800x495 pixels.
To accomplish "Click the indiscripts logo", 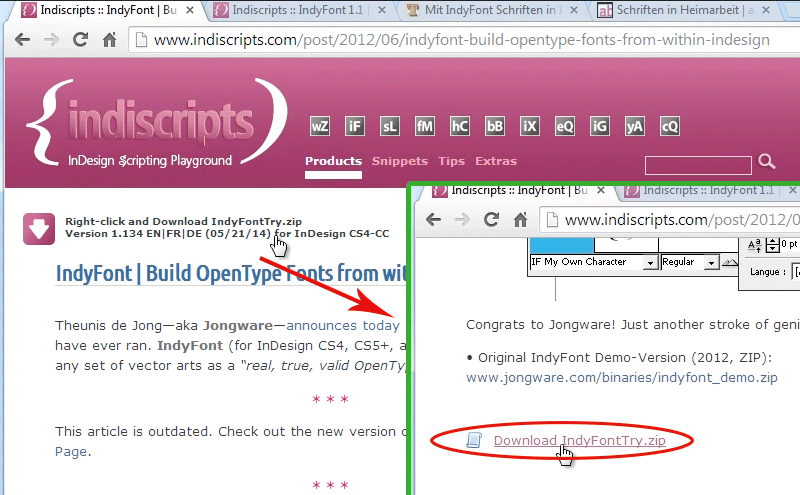I will [x=157, y=122].
